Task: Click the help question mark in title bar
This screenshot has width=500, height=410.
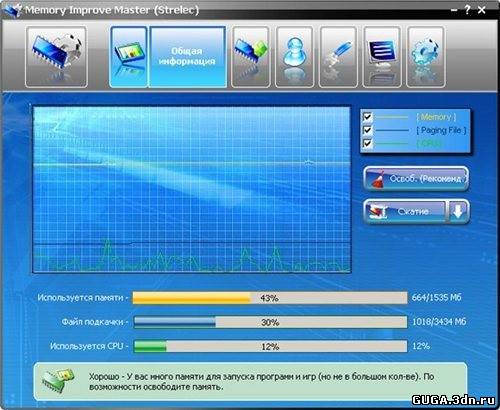Action: point(468,10)
